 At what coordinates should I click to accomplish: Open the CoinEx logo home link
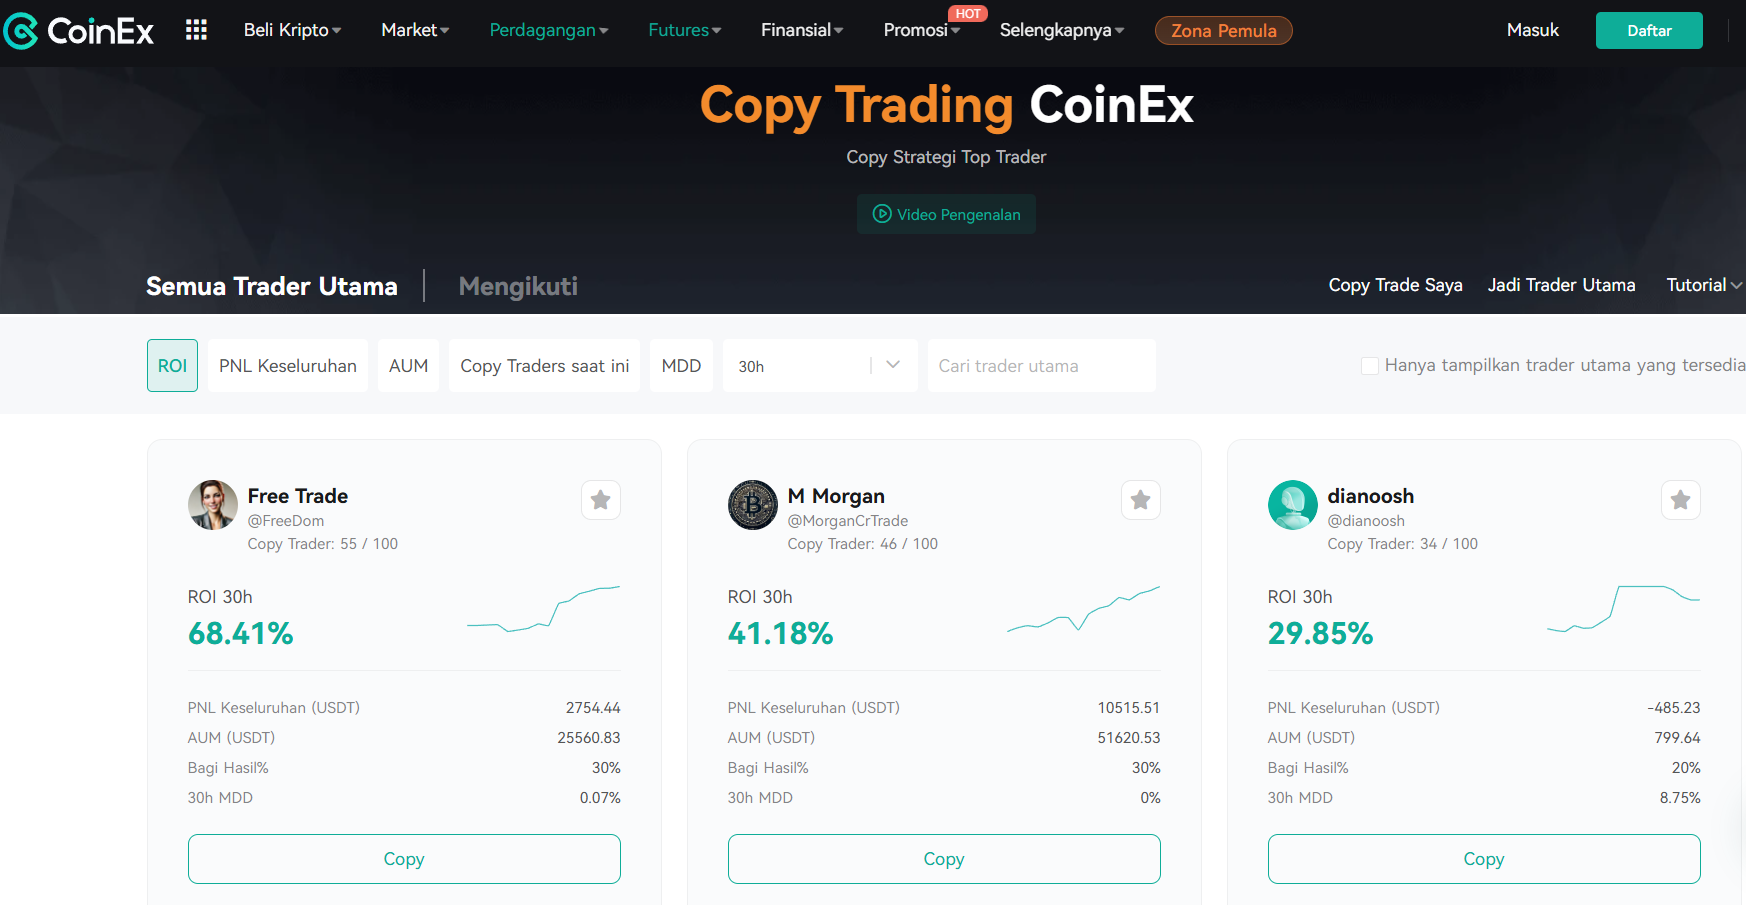78,30
